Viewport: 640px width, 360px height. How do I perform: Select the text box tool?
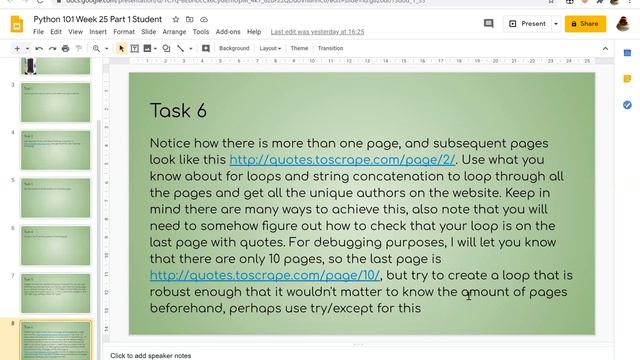pos(134,49)
